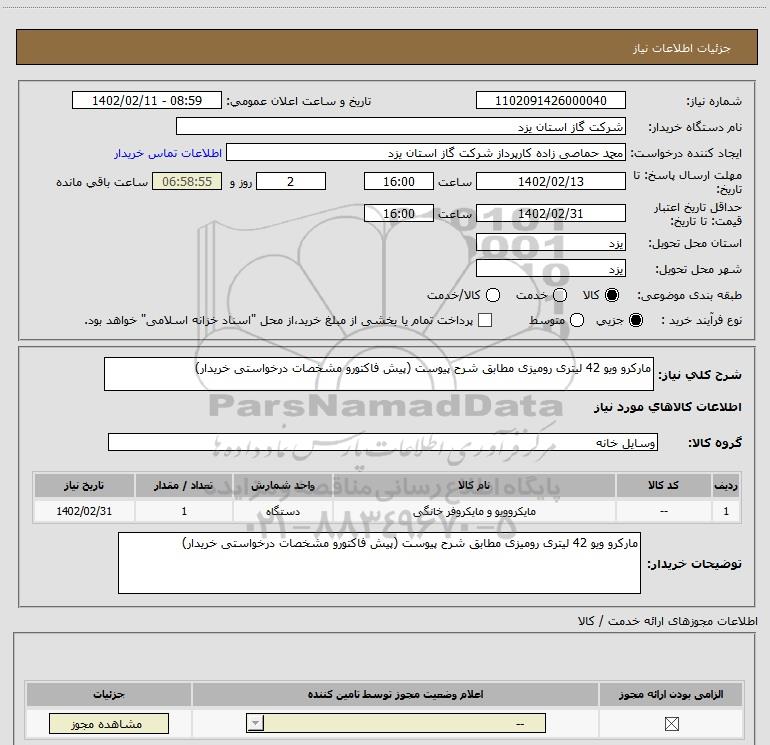Click the ردیف column header
Image resolution: width=770 pixels, height=745 pixels.
pyautogui.click(x=726, y=485)
